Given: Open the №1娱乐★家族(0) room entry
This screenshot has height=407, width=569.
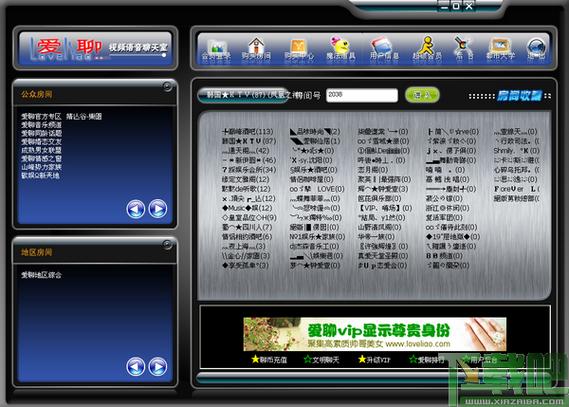Looking at the screenshot, I should pos(317,237).
